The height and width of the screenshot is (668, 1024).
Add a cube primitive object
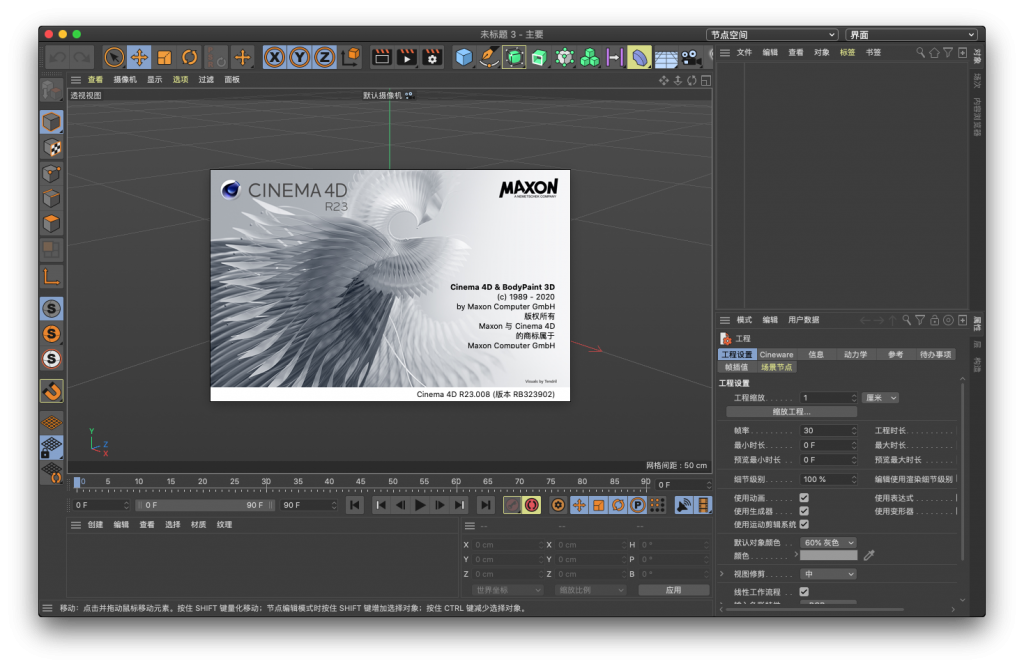464,57
